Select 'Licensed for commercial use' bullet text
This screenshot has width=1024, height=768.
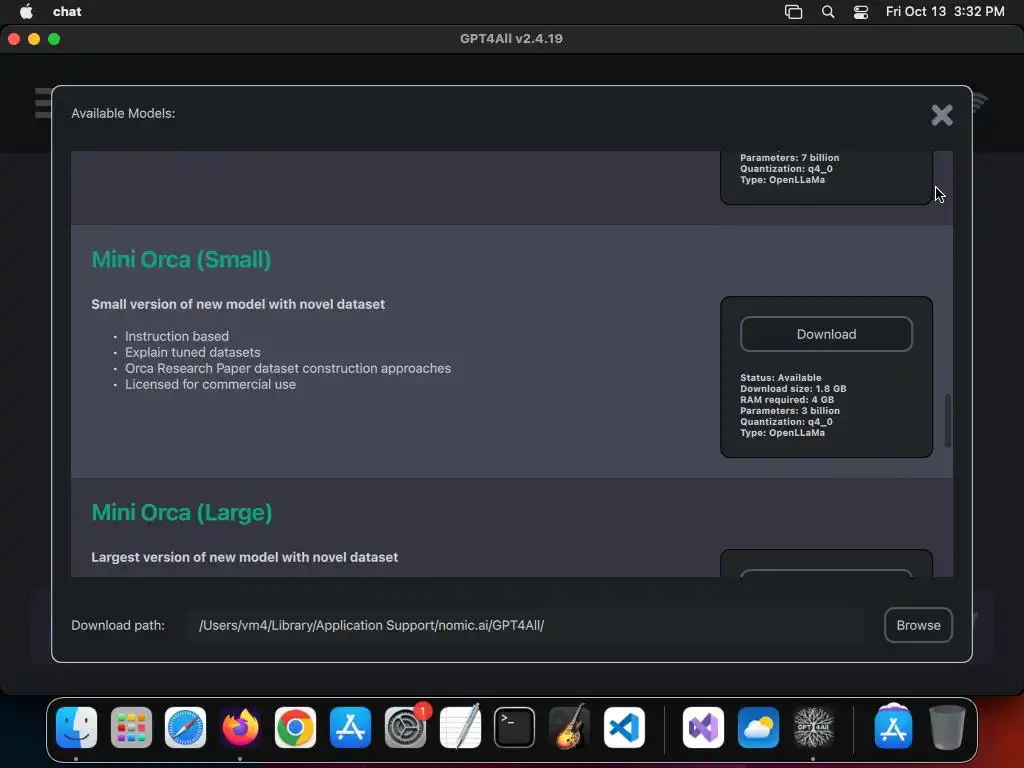click(210, 385)
